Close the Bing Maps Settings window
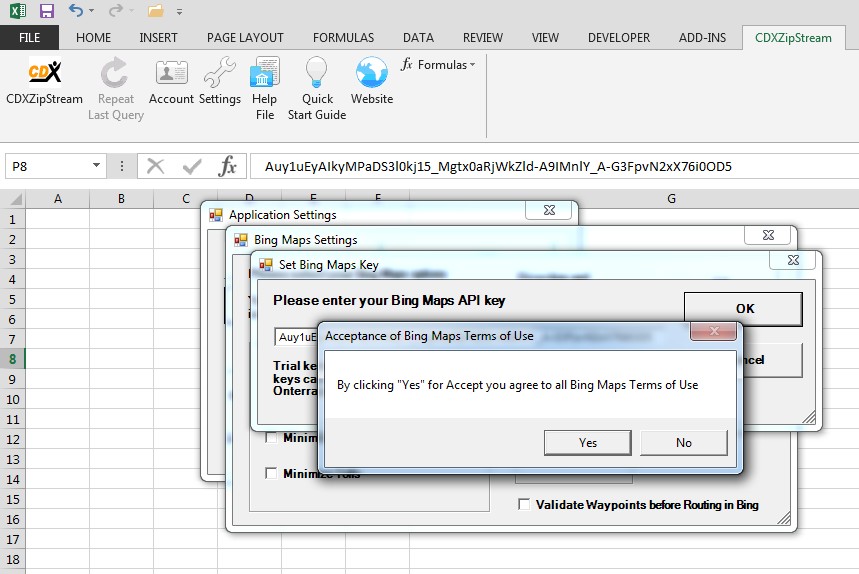859x574 pixels. pyautogui.click(x=768, y=235)
